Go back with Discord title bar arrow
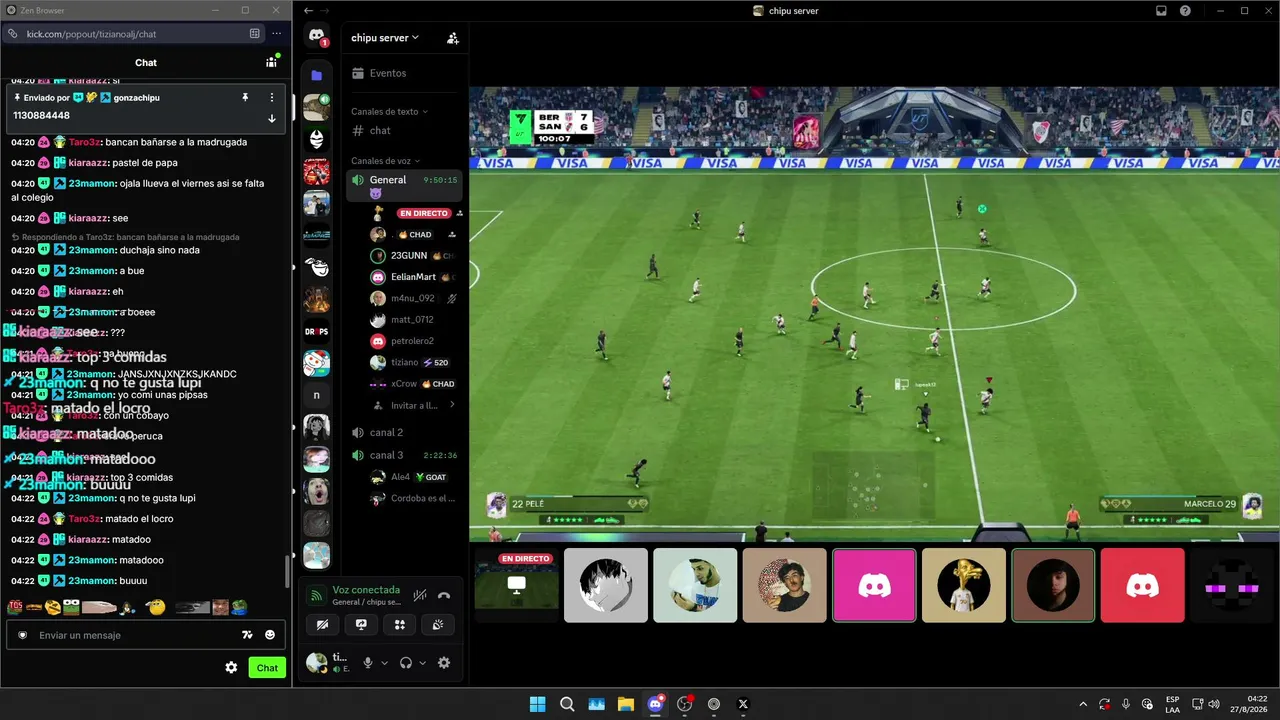This screenshot has height=720, width=1280. click(x=309, y=10)
